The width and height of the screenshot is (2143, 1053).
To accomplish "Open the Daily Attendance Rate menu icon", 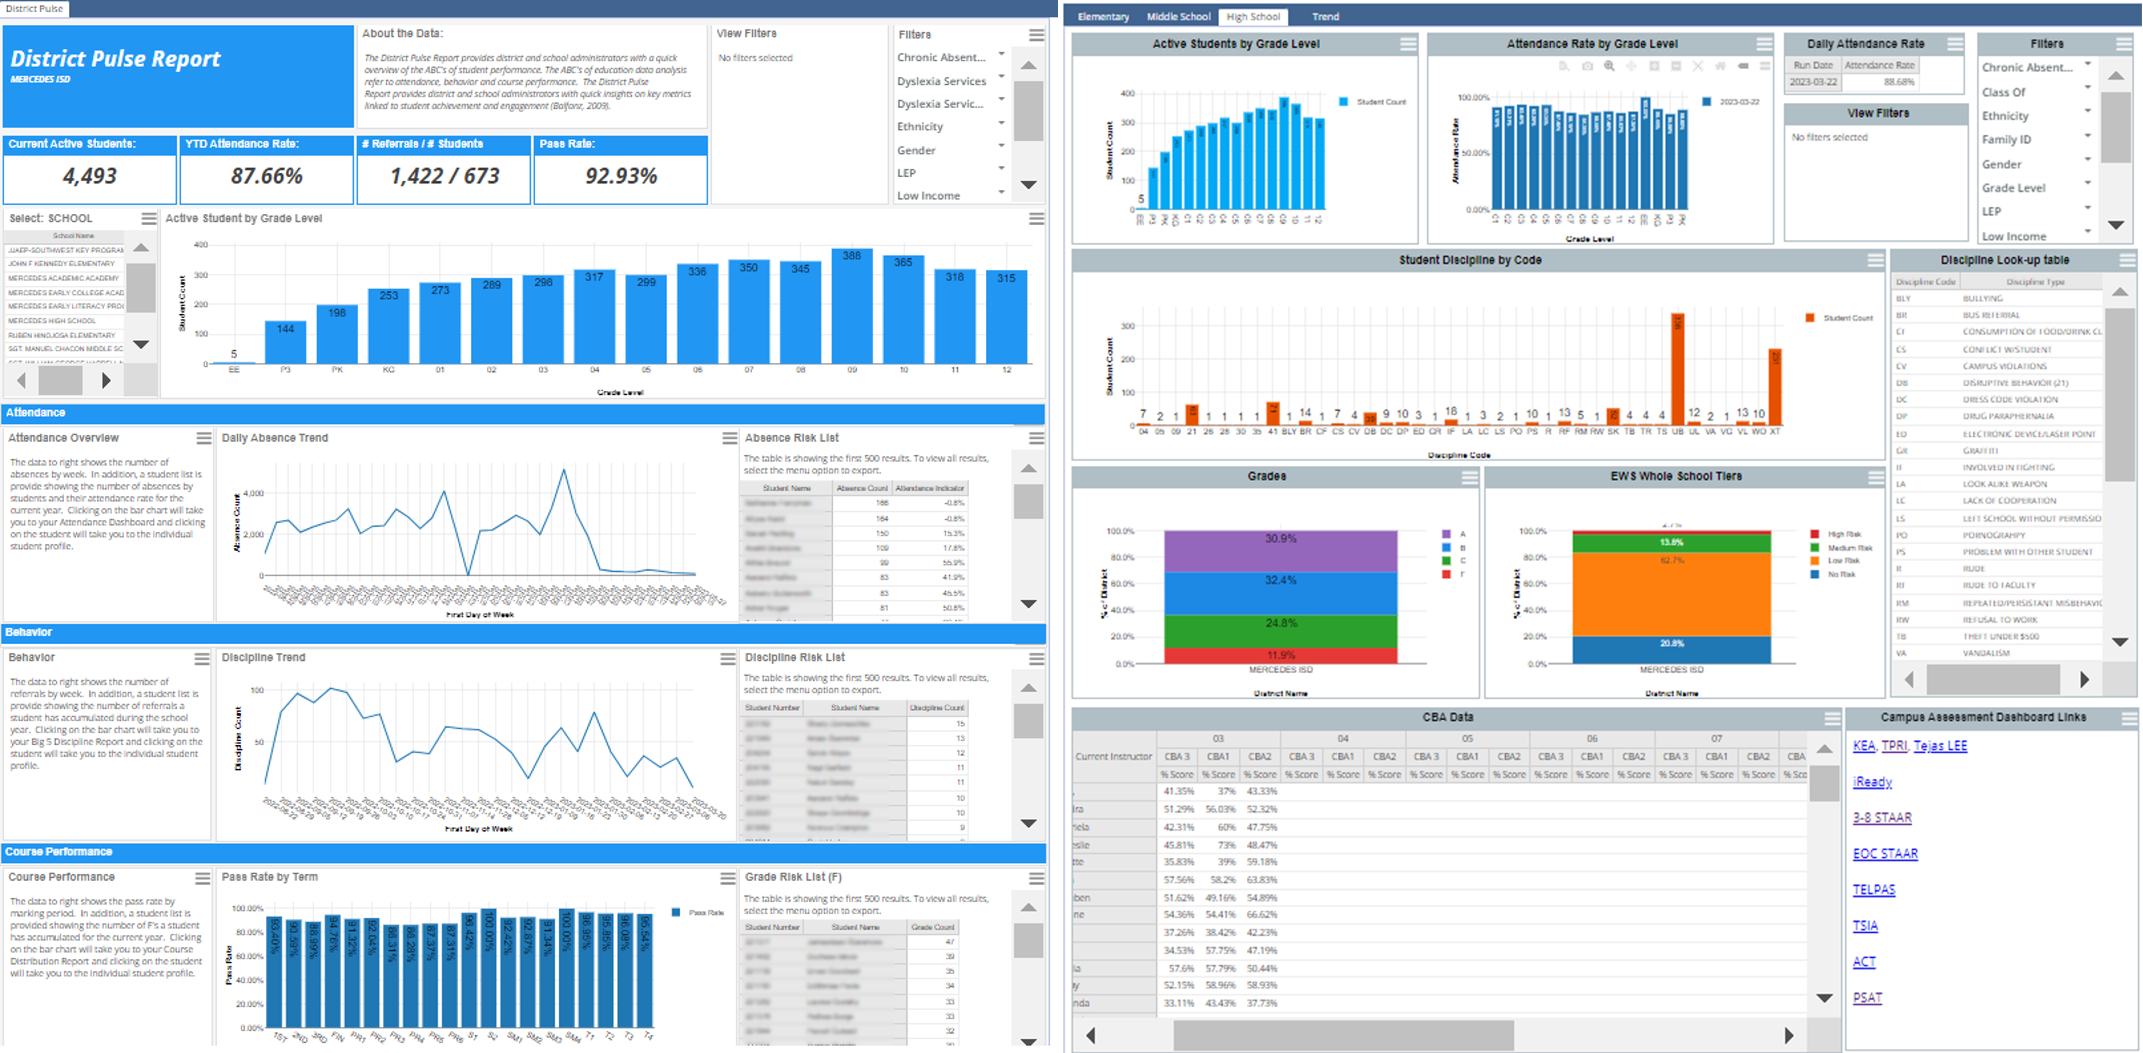I will point(1955,44).
